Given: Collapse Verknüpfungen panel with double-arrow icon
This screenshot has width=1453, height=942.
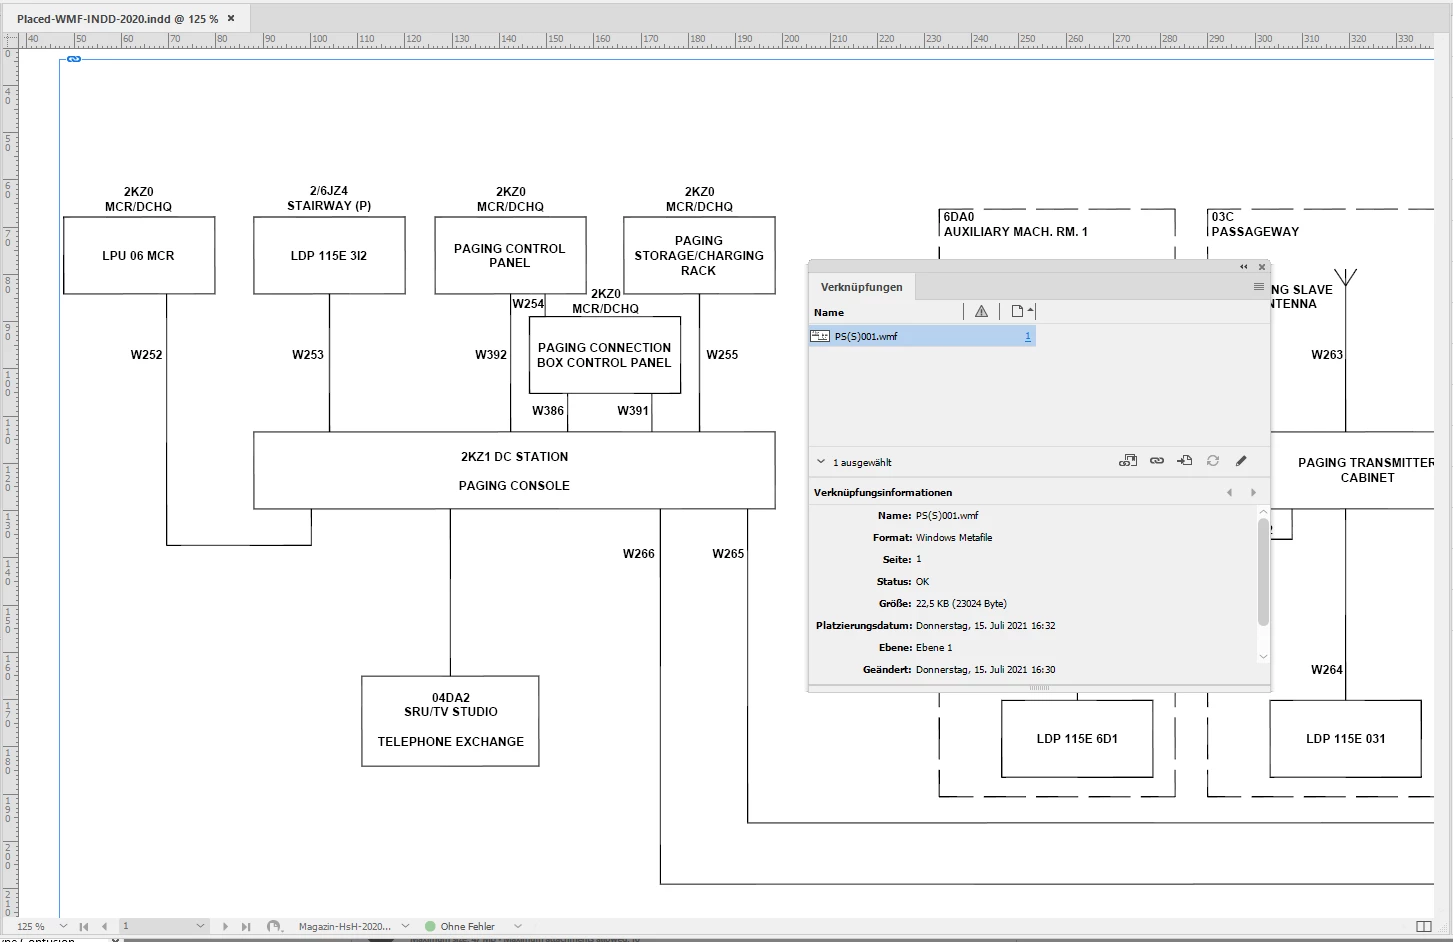Looking at the screenshot, I should click(x=1244, y=267).
